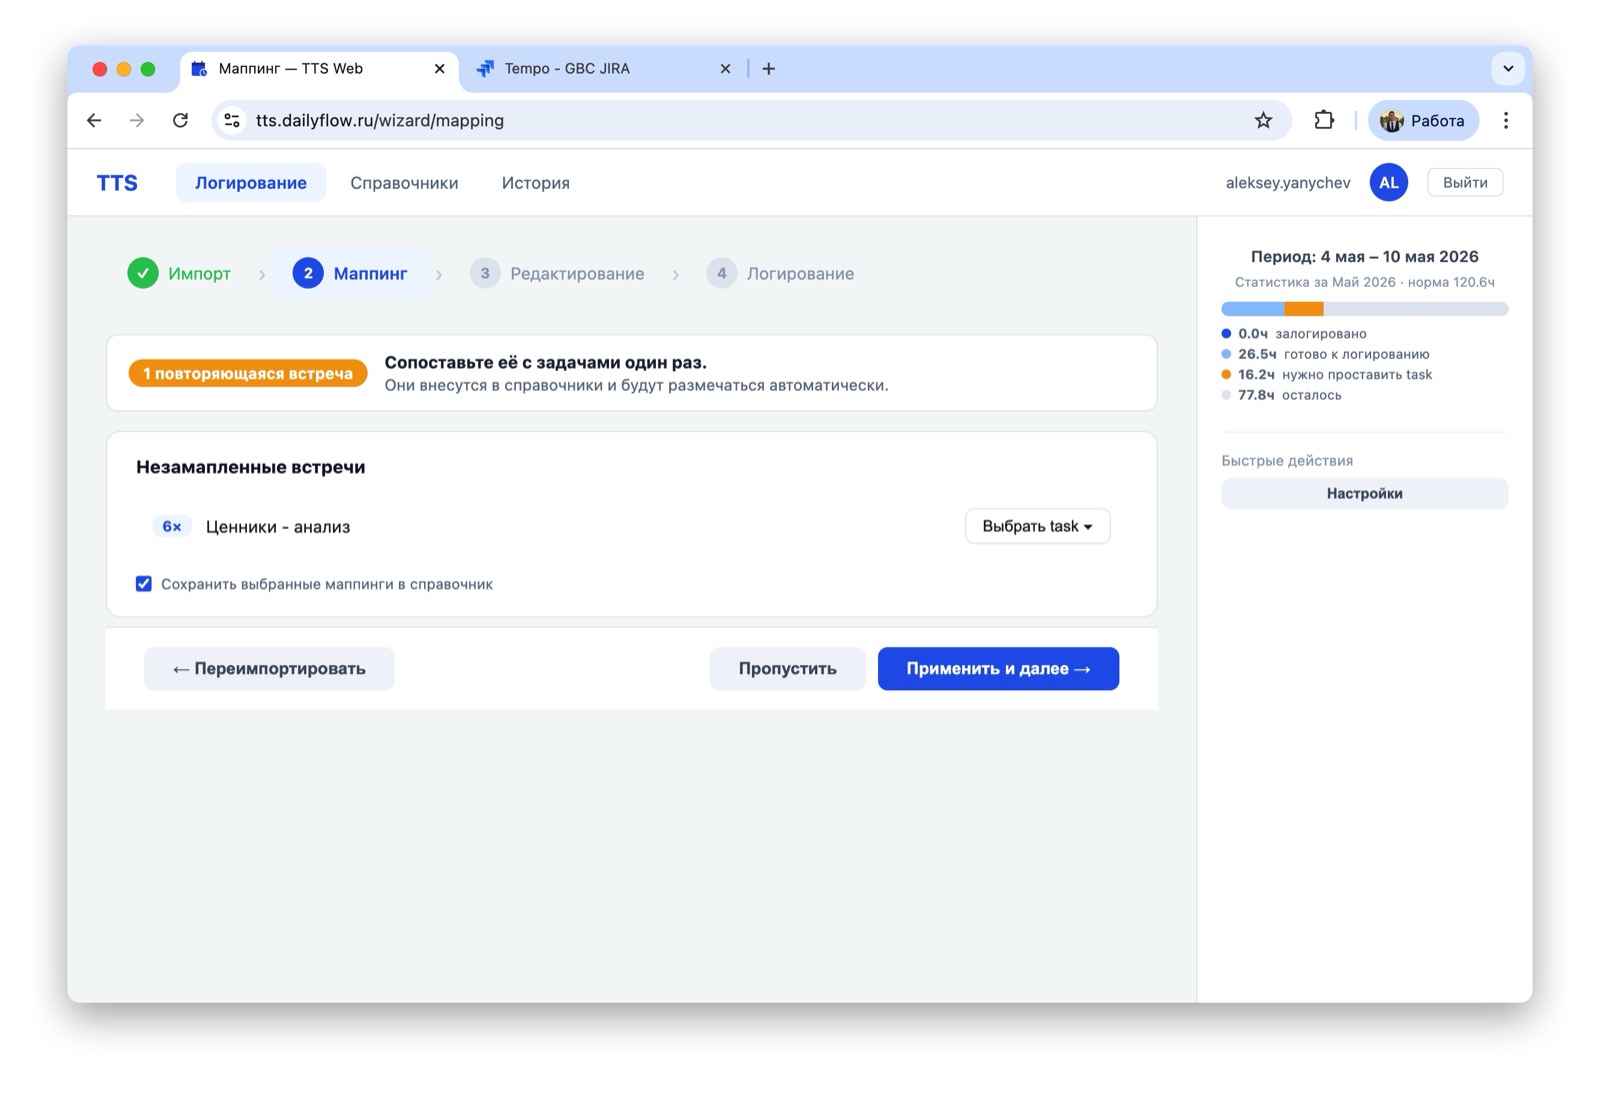This screenshot has height=1093, width=1600.
Task: Click aleksey.yanychev username
Action: [x=1288, y=182]
